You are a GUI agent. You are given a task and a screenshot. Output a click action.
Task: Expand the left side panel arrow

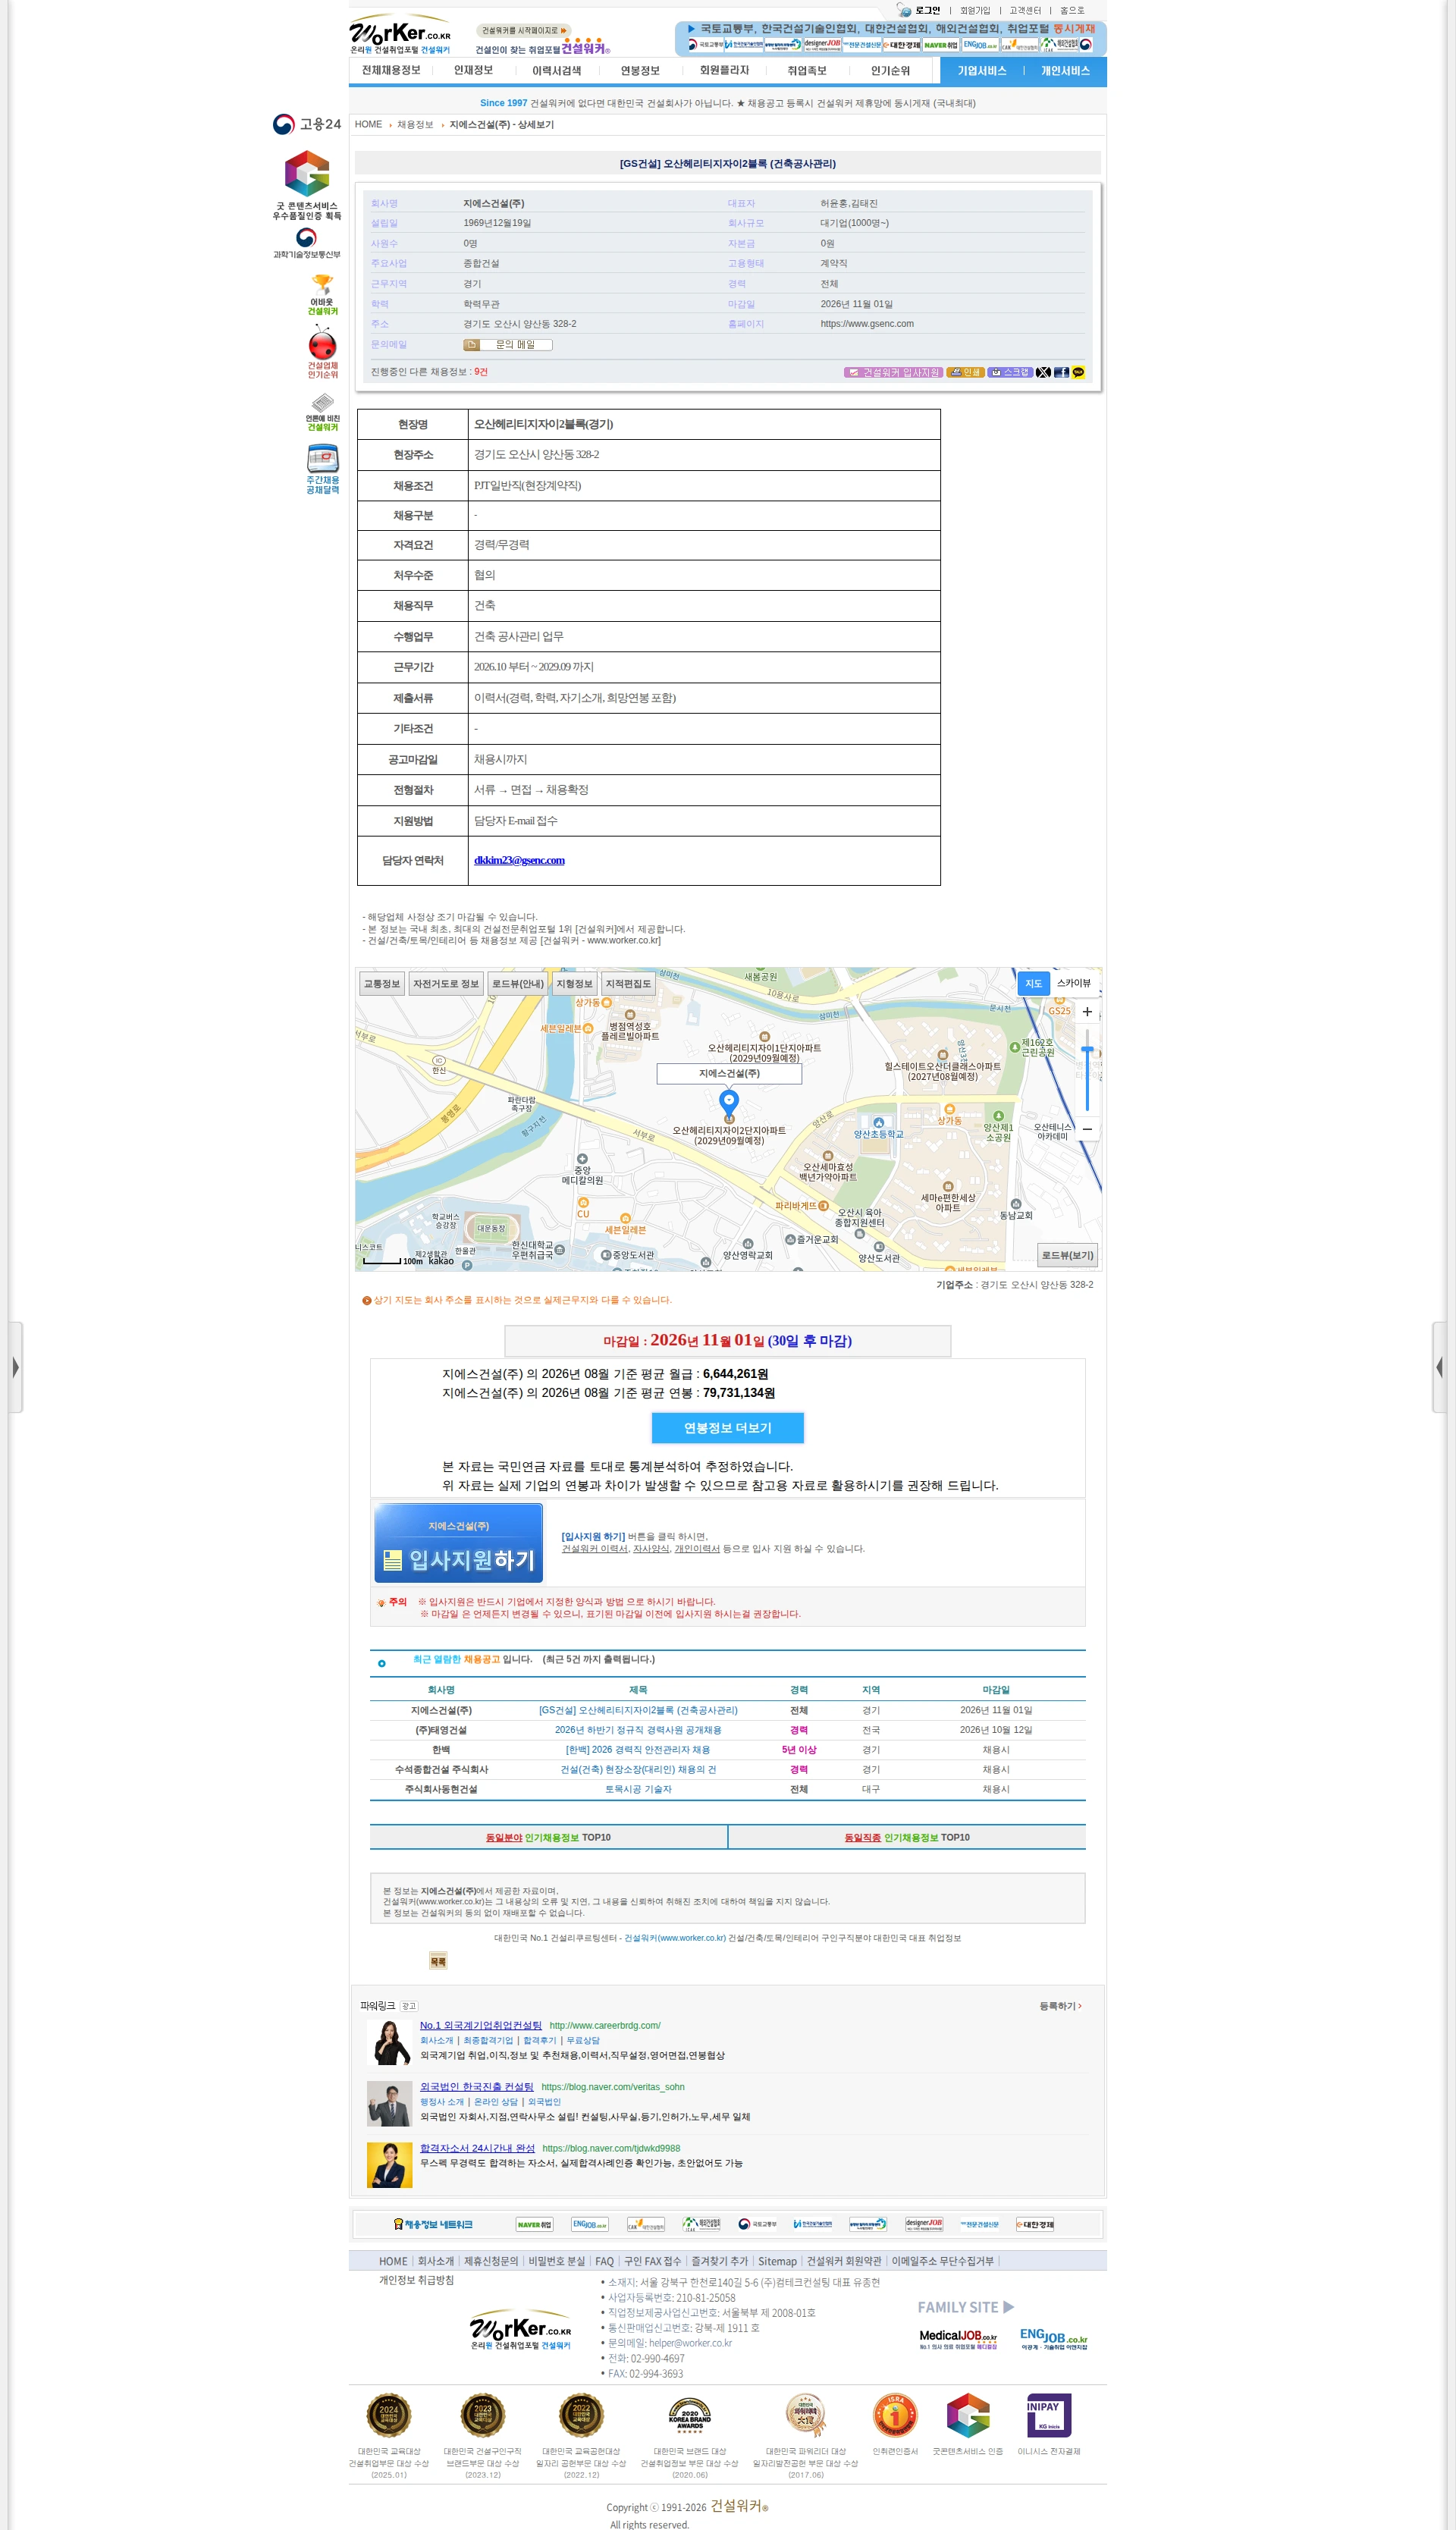[15, 1367]
